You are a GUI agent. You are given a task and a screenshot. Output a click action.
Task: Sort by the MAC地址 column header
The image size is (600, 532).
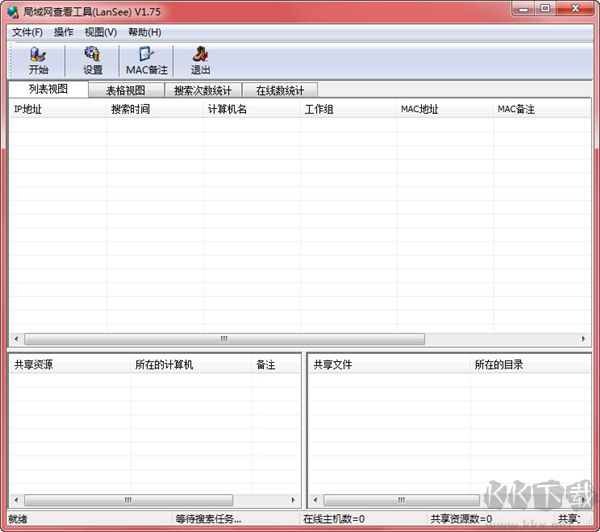pyautogui.click(x=445, y=109)
